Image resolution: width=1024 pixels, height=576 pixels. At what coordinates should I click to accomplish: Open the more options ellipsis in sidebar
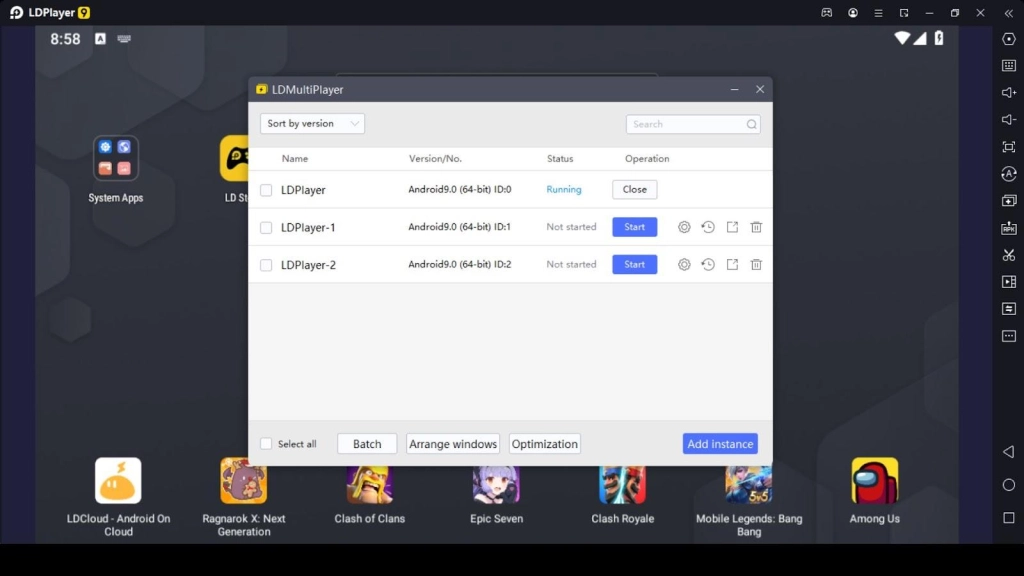[x=1009, y=336]
